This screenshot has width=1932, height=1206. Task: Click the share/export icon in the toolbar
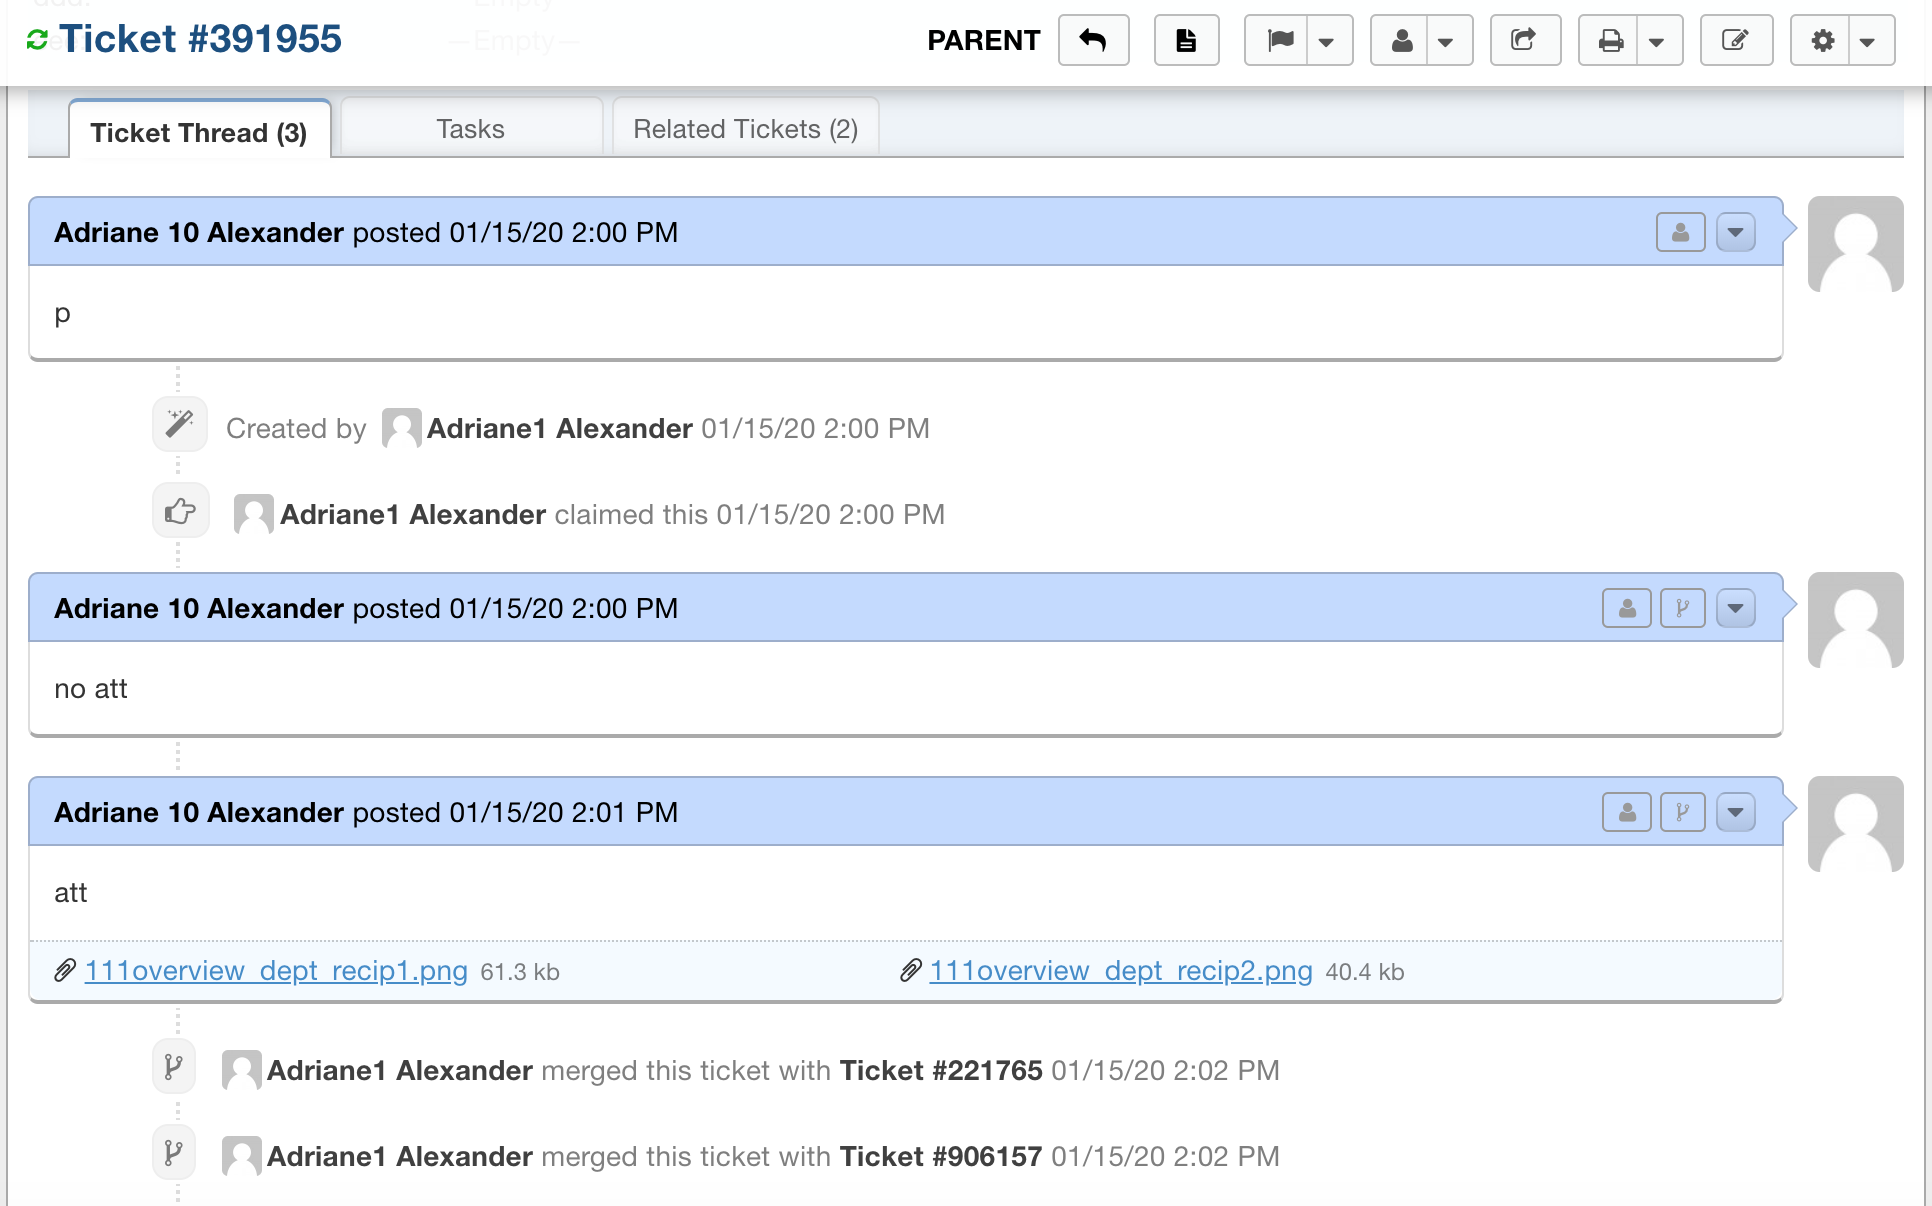coord(1524,40)
